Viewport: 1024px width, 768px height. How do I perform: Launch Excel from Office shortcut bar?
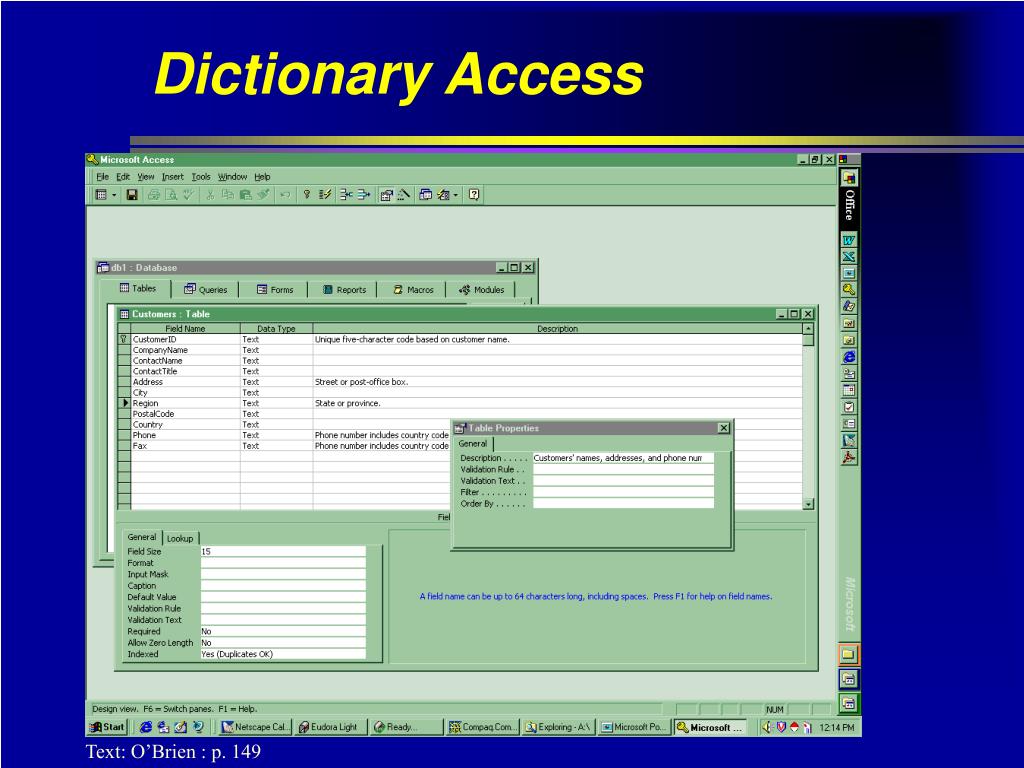[848, 257]
